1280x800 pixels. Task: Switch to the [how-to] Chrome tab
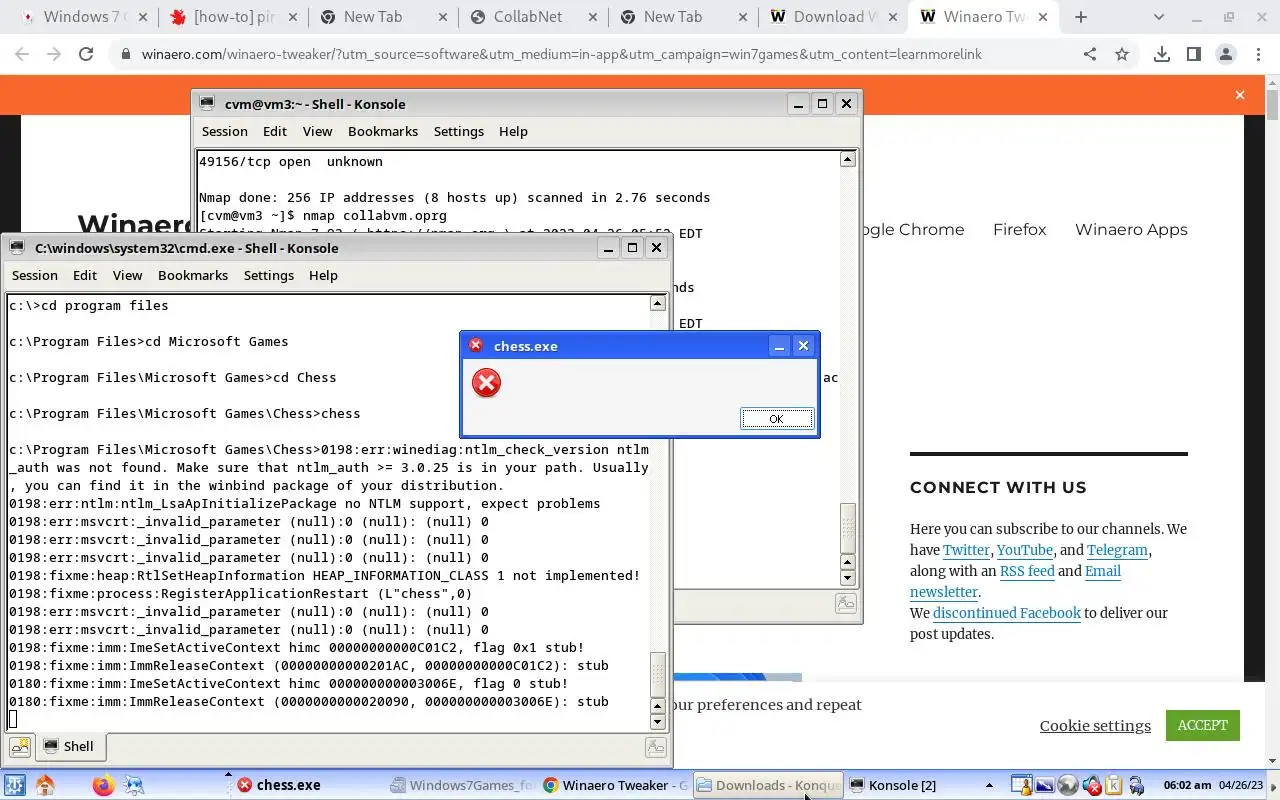(x=233, y=17)
